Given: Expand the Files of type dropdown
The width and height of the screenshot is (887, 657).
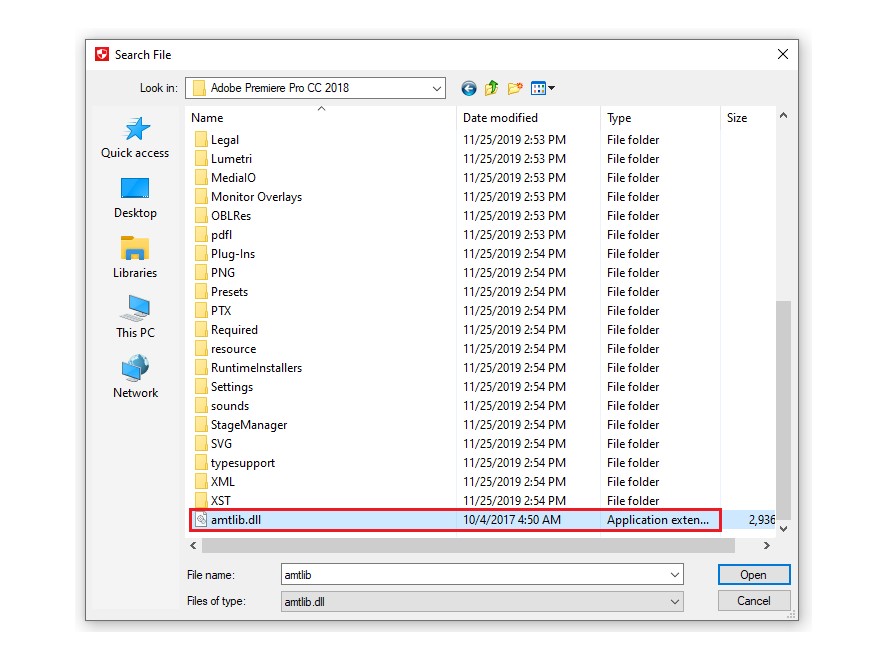Looking at the screenshot, I should (x=675, y=601).
